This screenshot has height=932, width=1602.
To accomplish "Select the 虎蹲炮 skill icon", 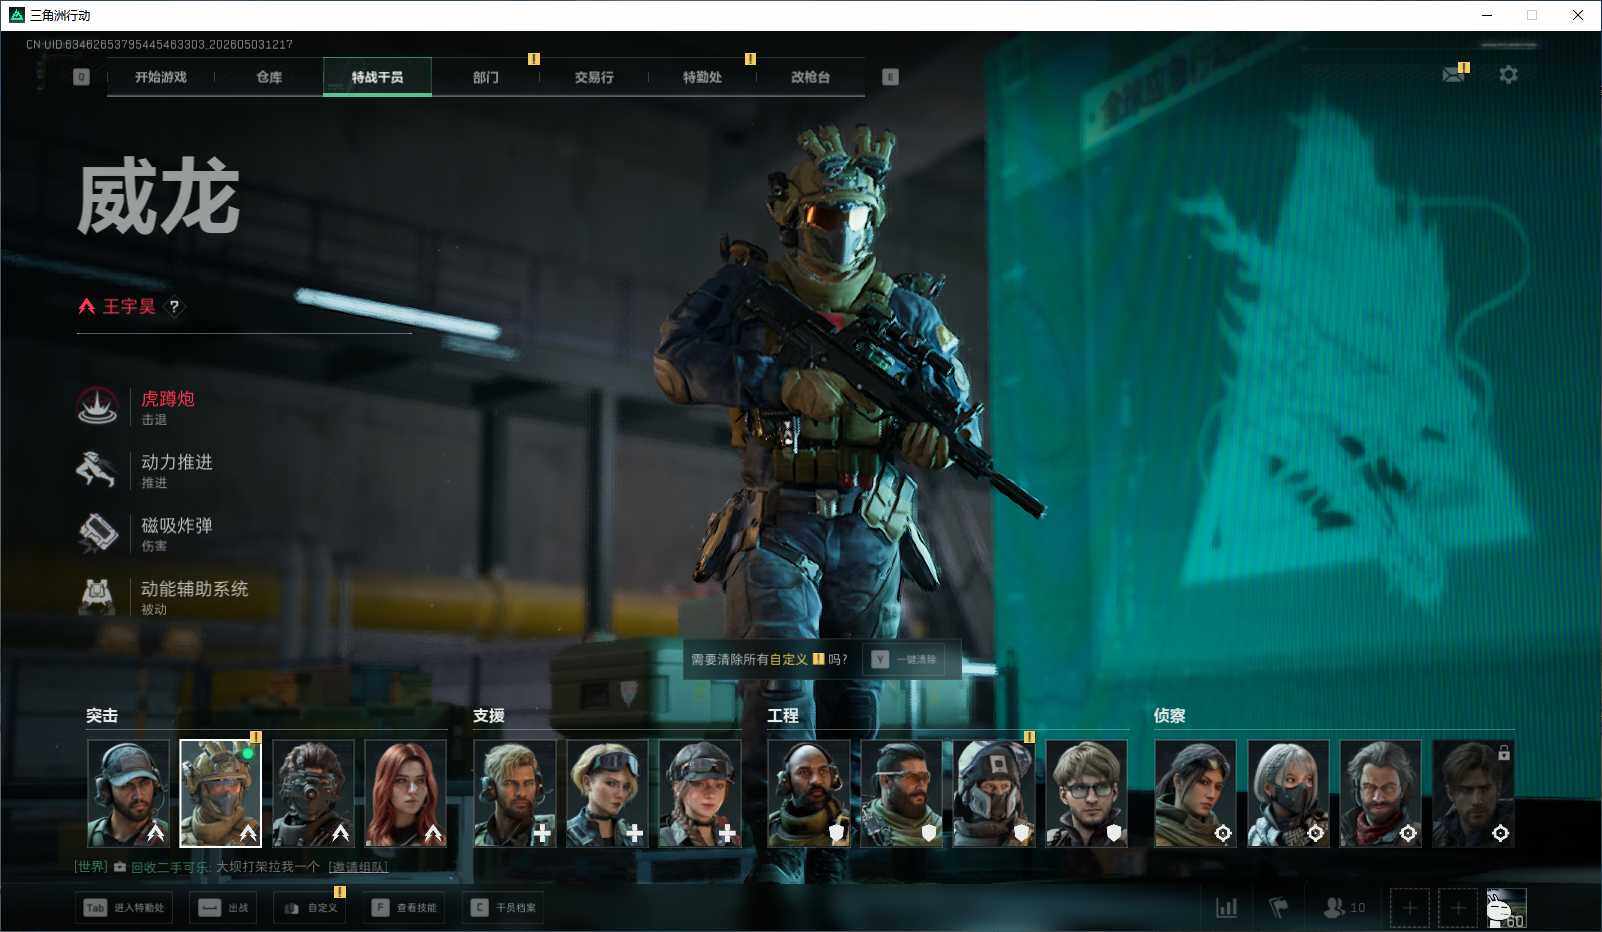I will click(x=97, y=406).
